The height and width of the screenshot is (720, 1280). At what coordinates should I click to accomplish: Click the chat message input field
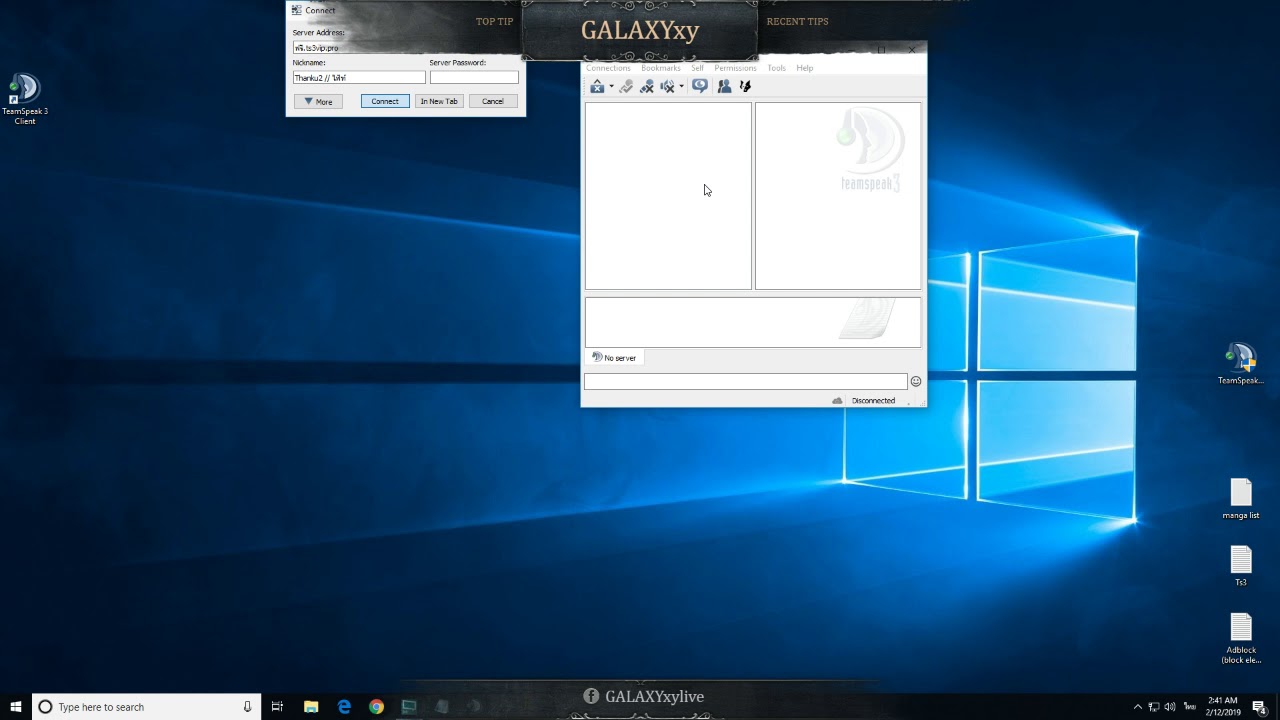click(745, 381)
